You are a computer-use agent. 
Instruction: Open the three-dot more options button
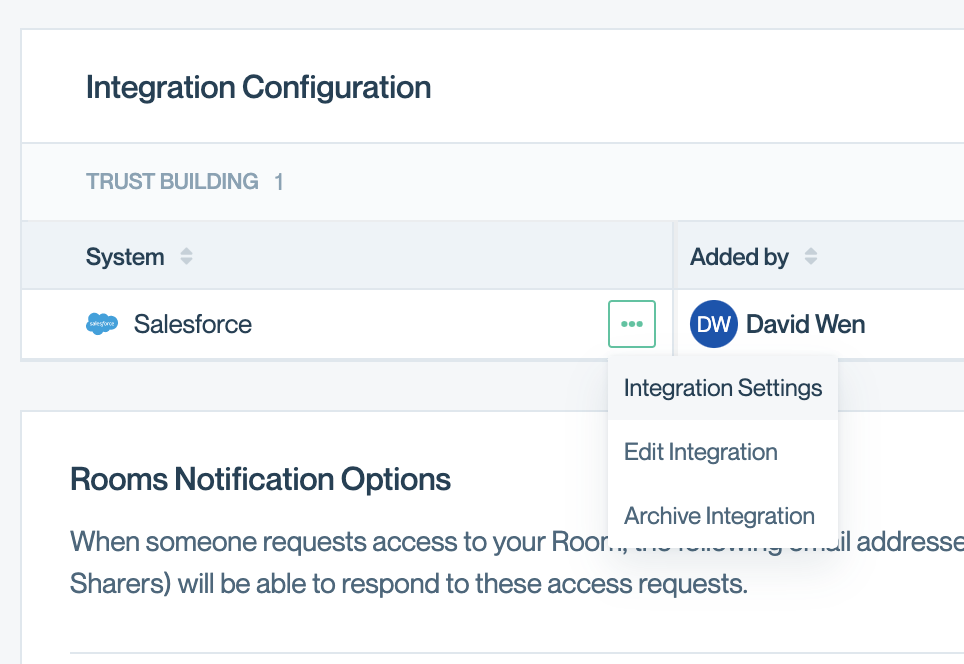[x=632, y=324]
